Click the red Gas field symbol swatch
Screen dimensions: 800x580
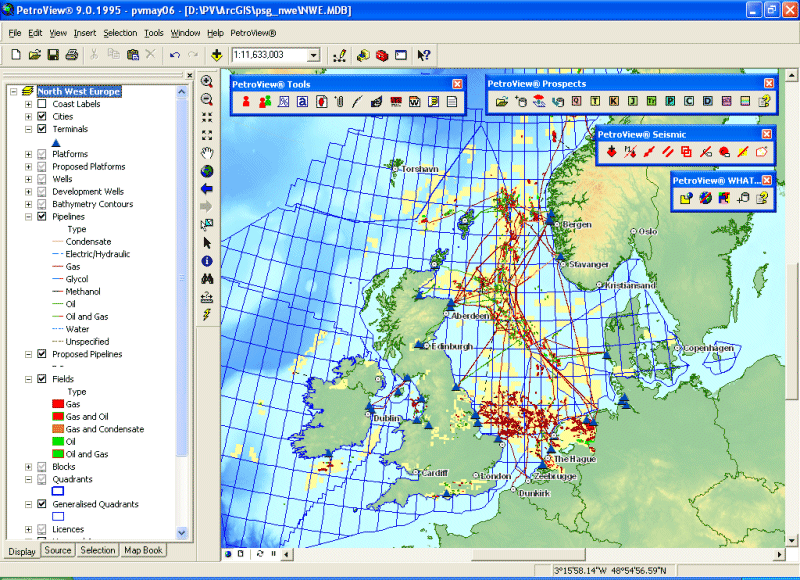pos(57,404)
